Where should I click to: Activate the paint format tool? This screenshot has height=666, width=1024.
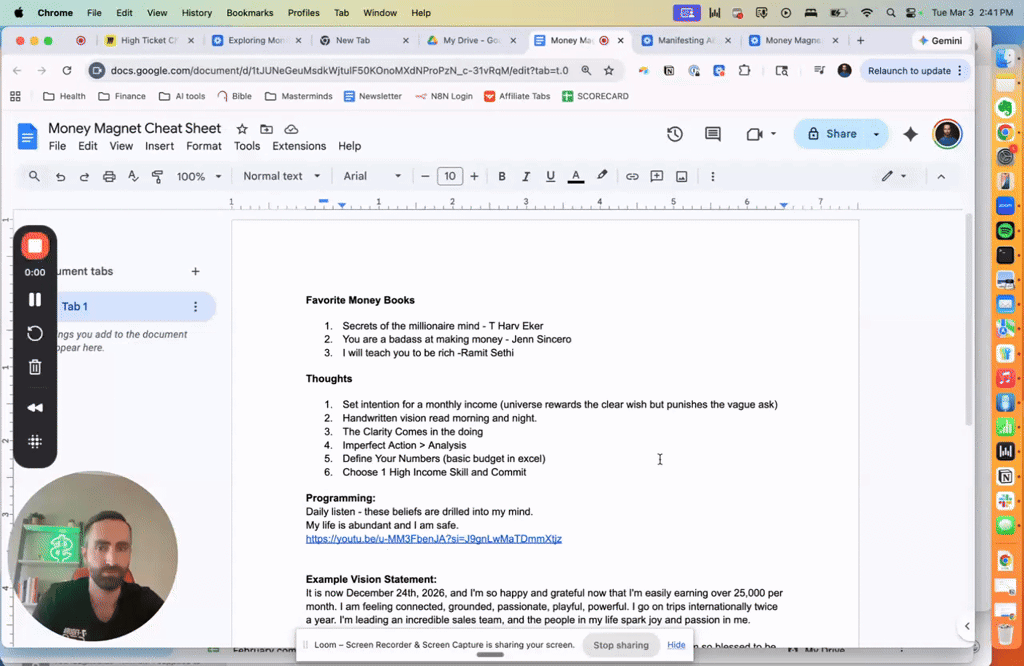click(157, 176)
